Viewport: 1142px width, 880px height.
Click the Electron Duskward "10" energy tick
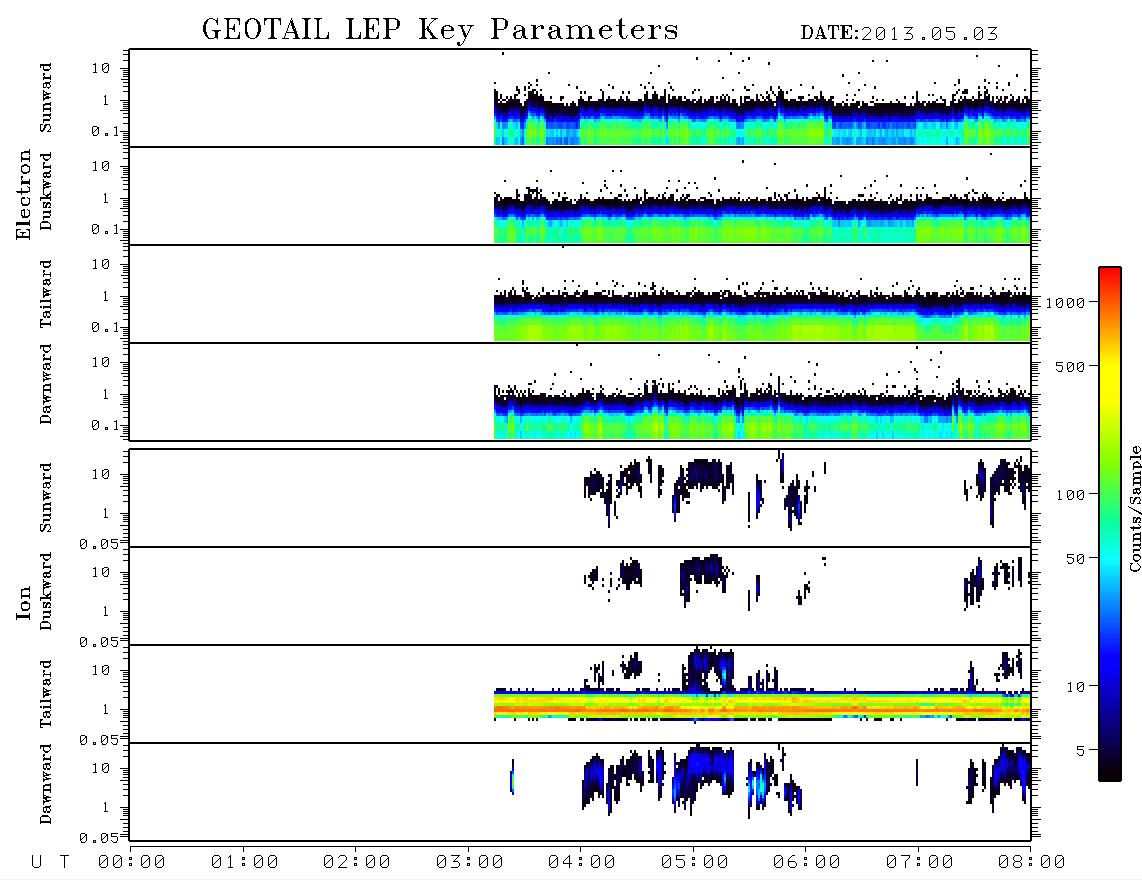[101, 166]
